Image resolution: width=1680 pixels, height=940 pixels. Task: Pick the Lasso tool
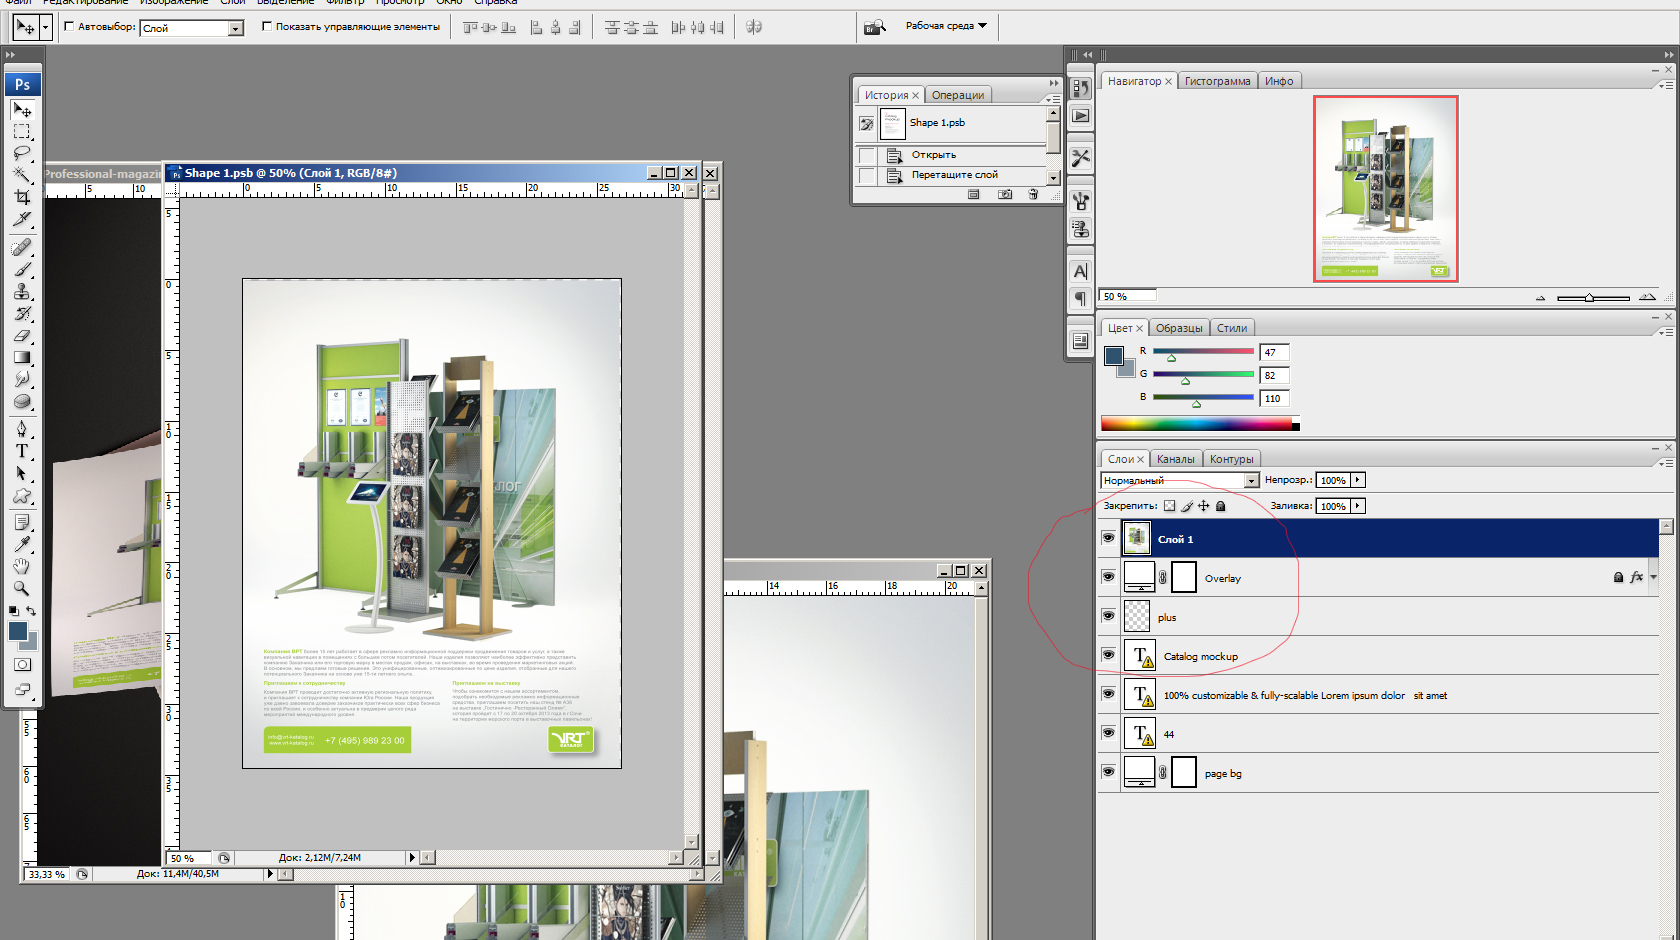[x=22, y=153]
